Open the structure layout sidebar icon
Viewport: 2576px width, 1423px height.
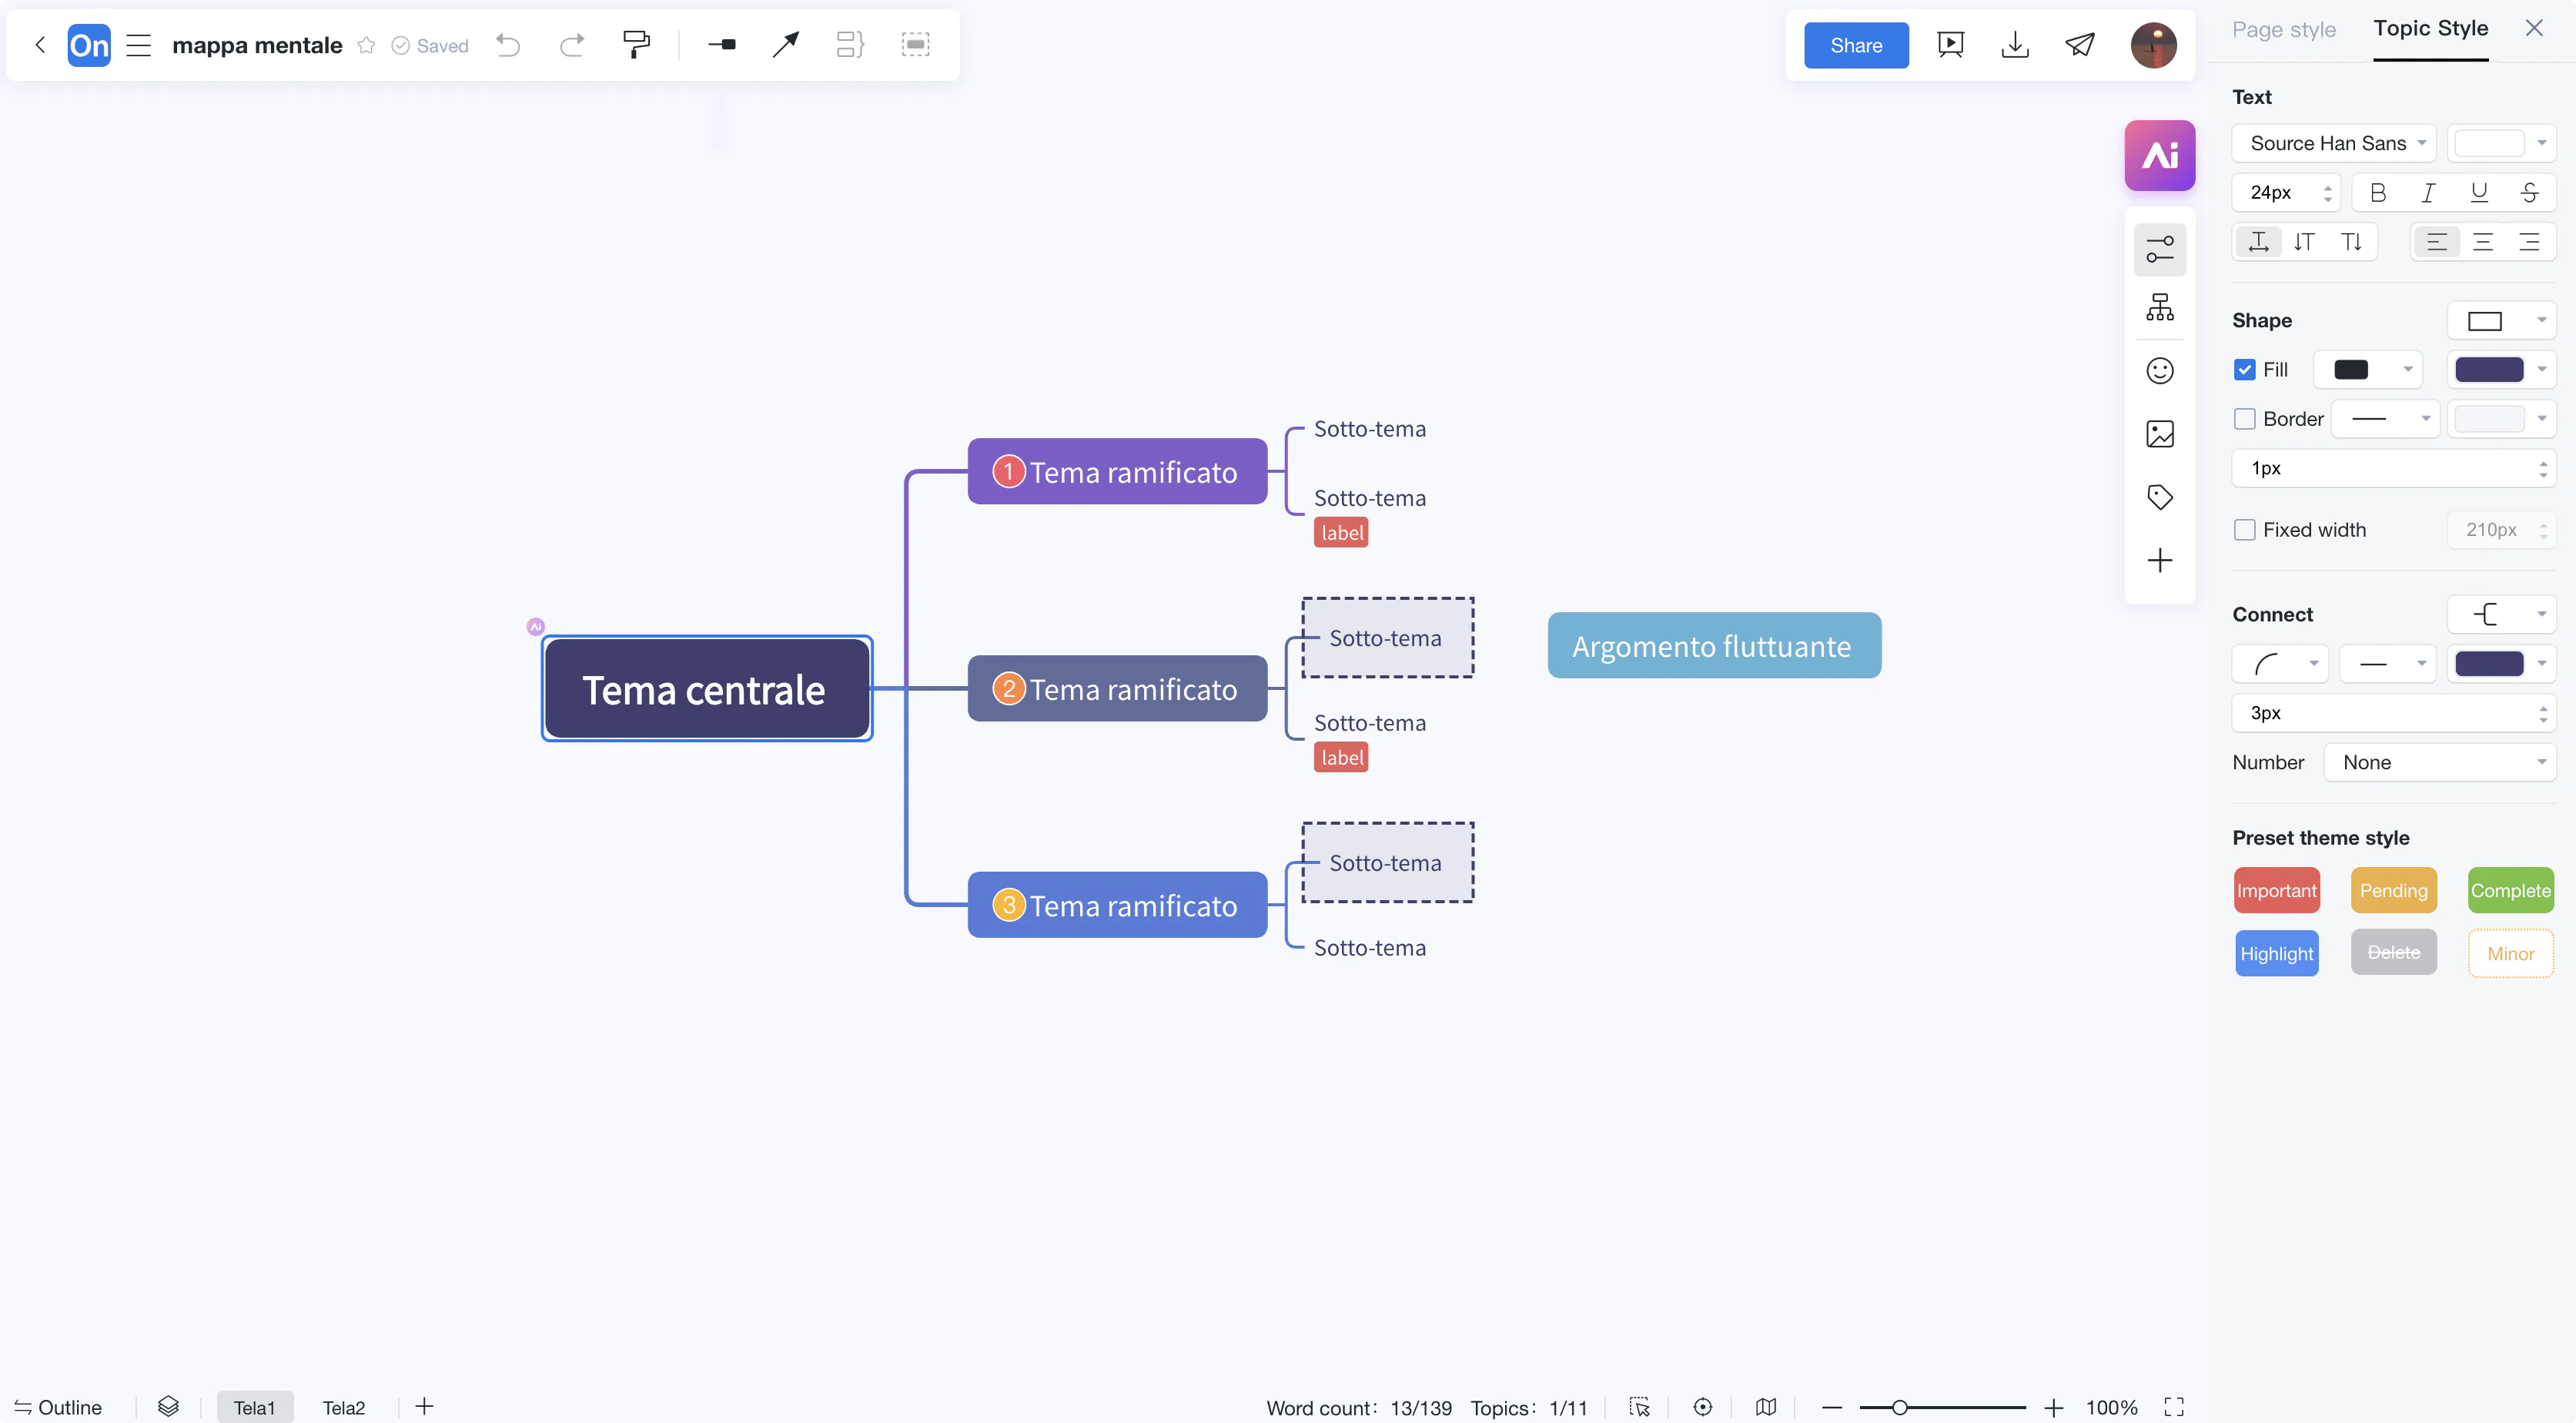click(2160, 308)
